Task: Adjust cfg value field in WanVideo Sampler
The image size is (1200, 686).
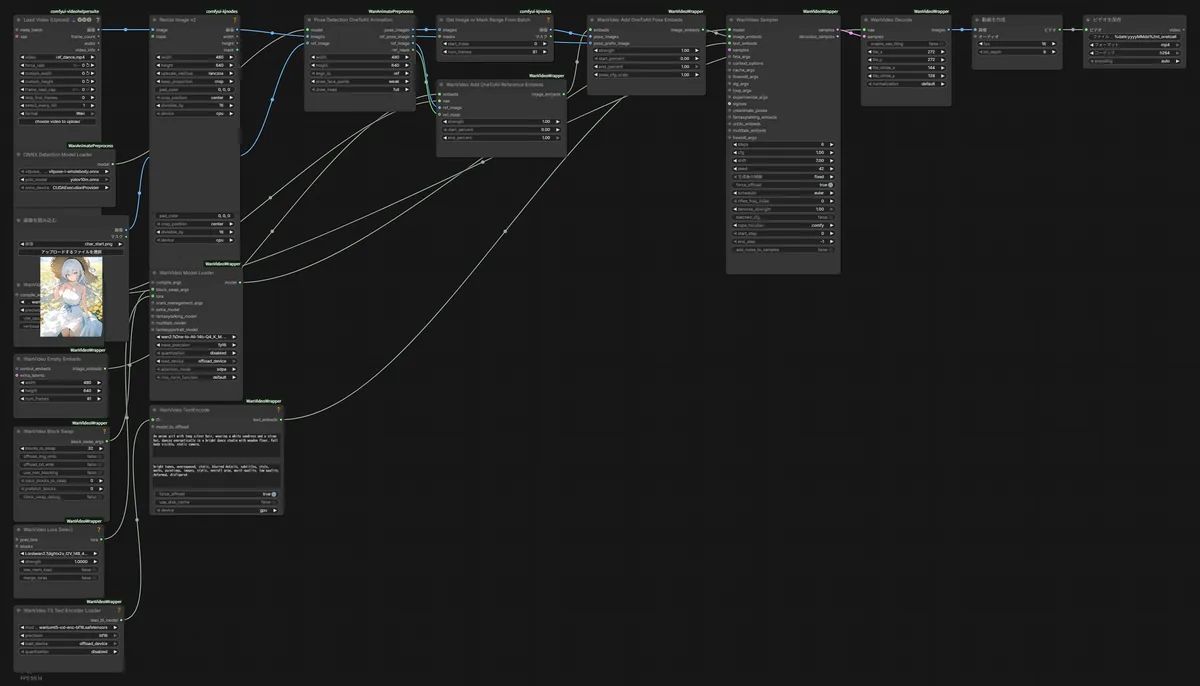Action: (x=784, y=152)
